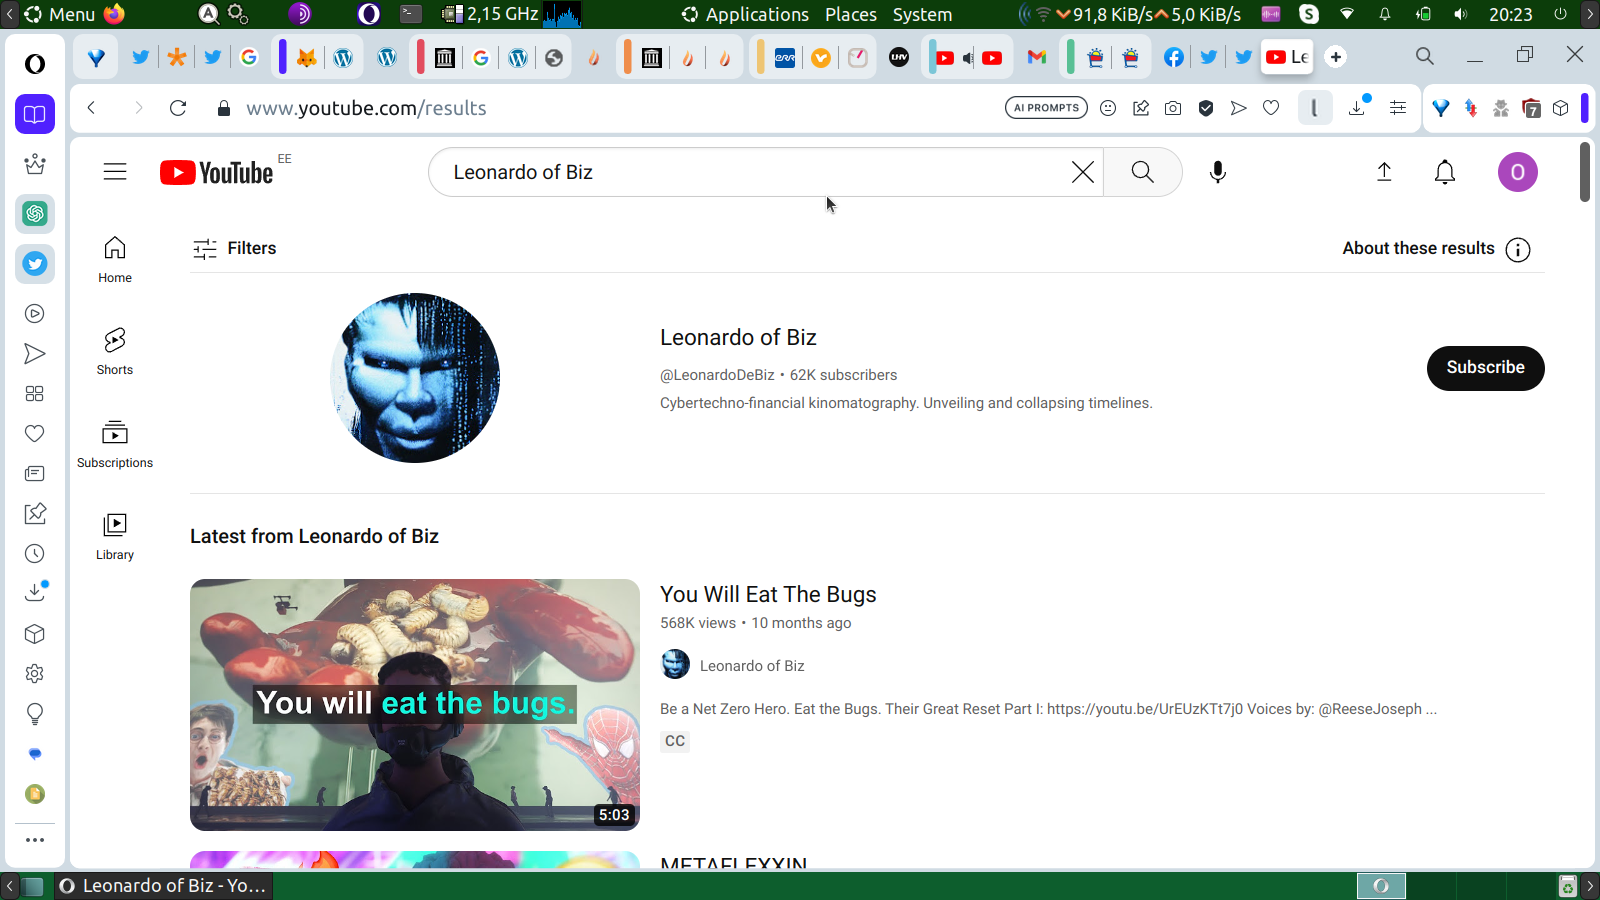Bookmark page with the address bar heart icon
The image size is (1600, 900).
click(1271, 108)
